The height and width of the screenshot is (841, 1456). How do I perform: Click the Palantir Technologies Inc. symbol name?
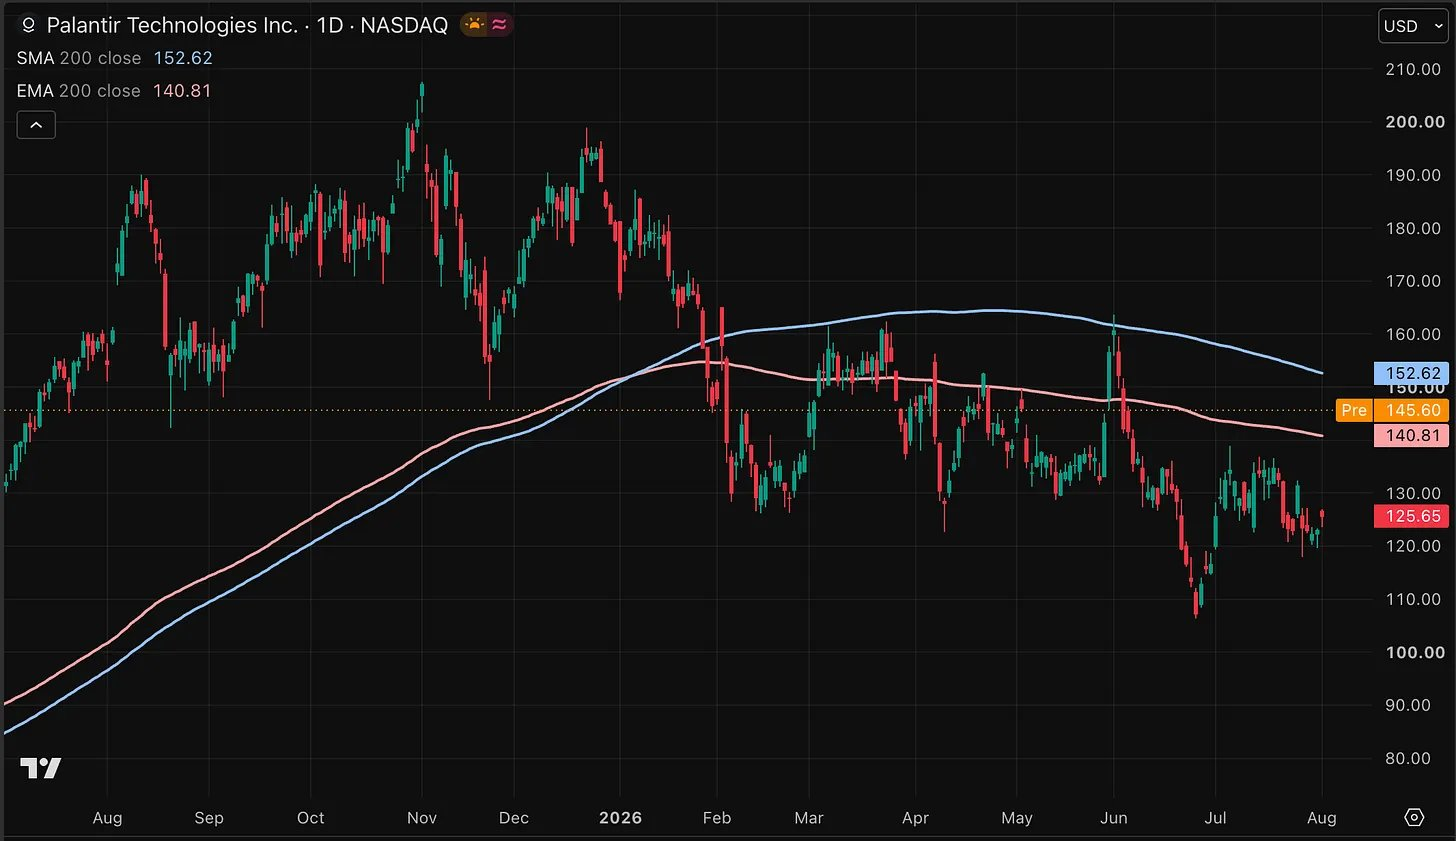(172, 25)
